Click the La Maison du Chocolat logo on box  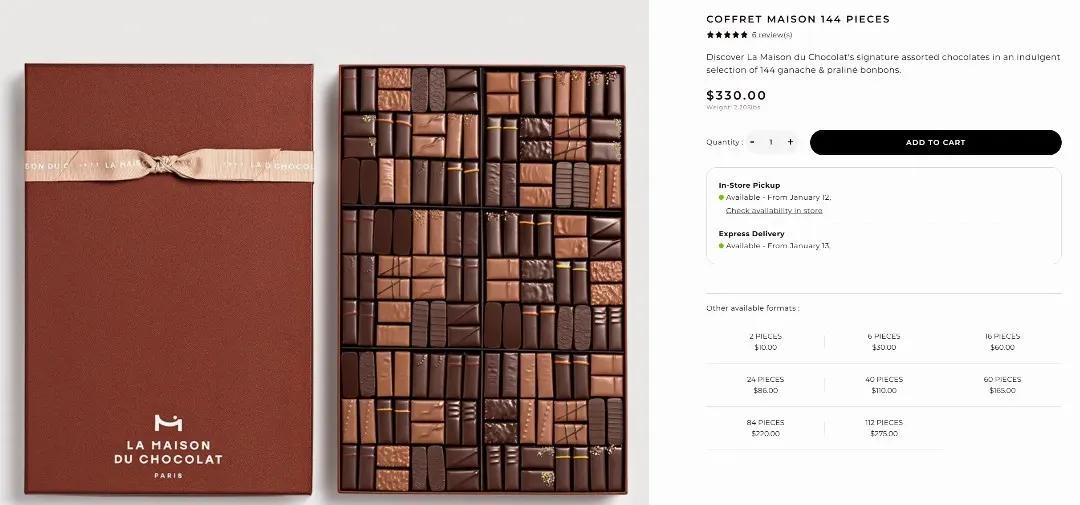(x=168, y=446)
